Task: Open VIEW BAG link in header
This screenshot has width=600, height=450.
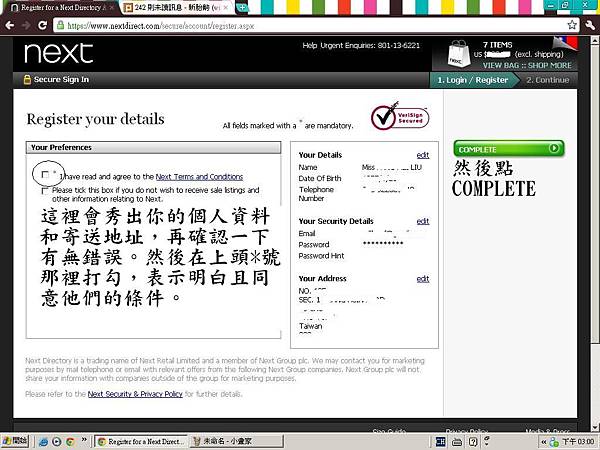Action: 501,65
